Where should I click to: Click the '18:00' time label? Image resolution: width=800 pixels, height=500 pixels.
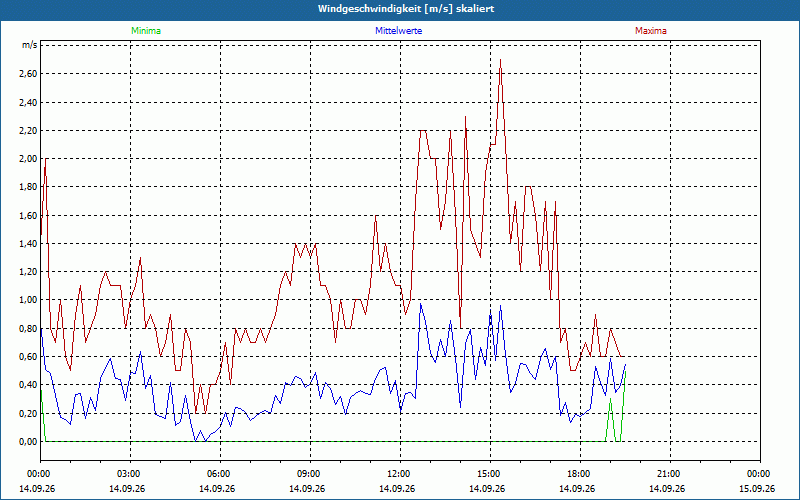[x=577, y=474]
